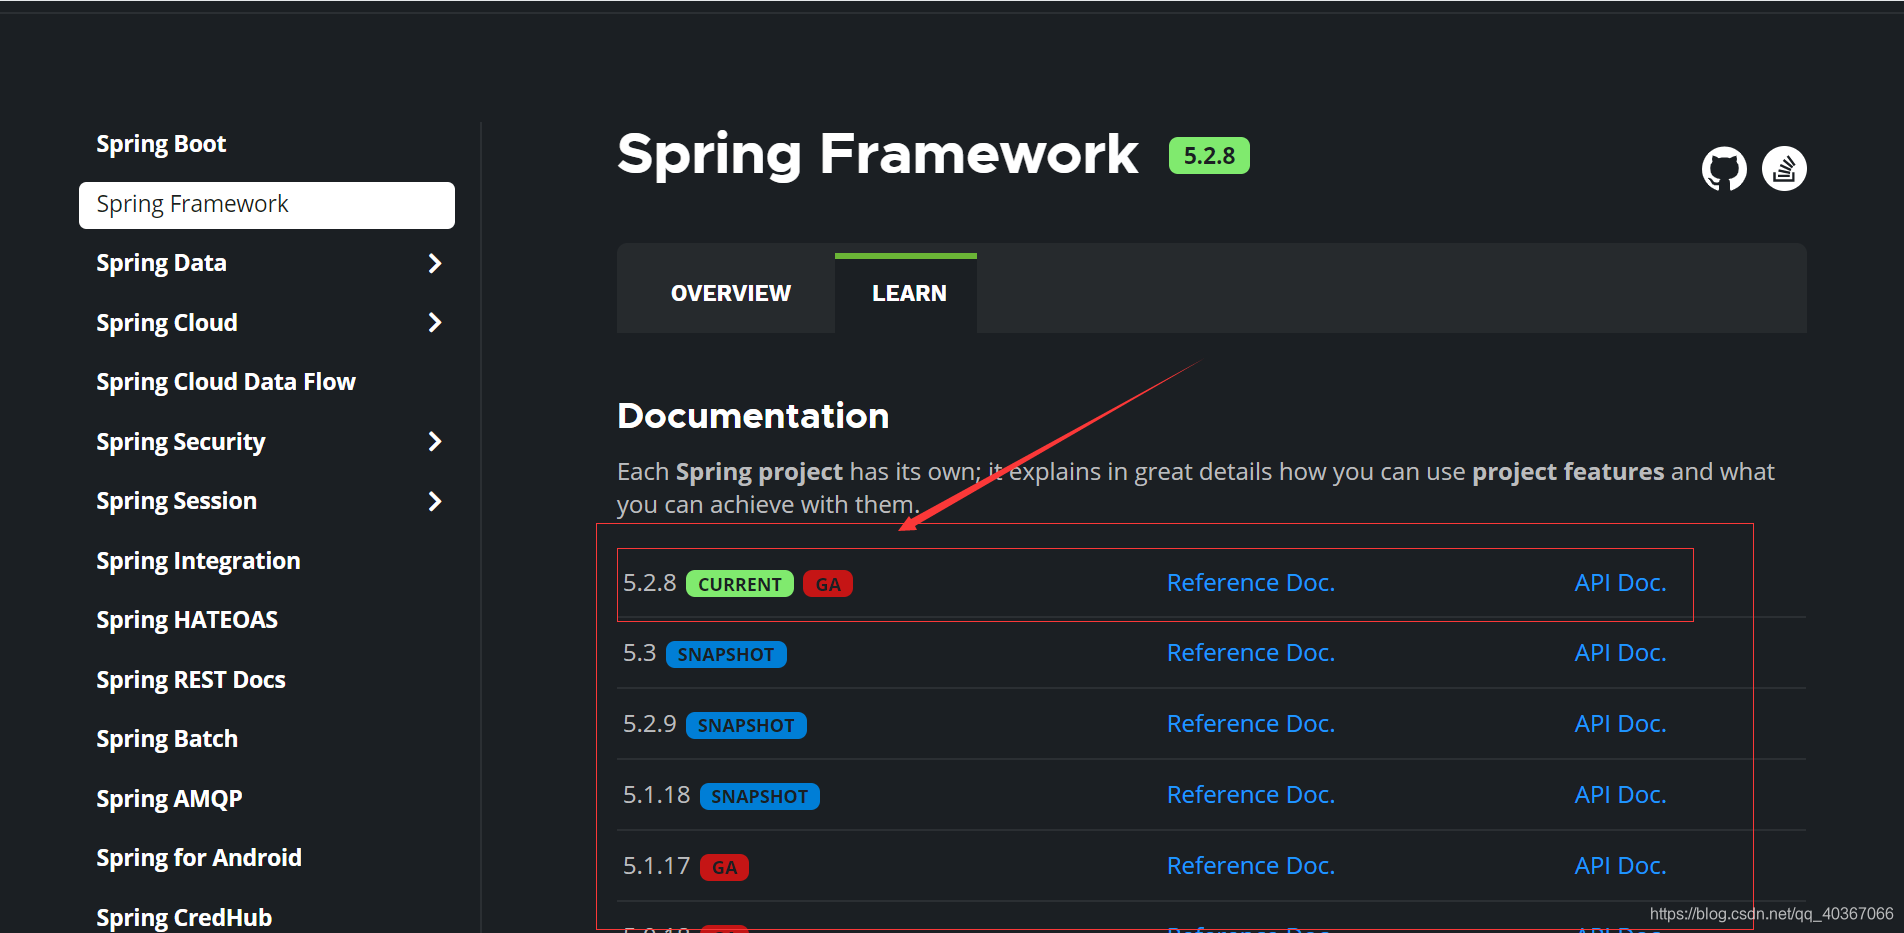
Task: Expand the Spring Data section
Action: point(434,263)
